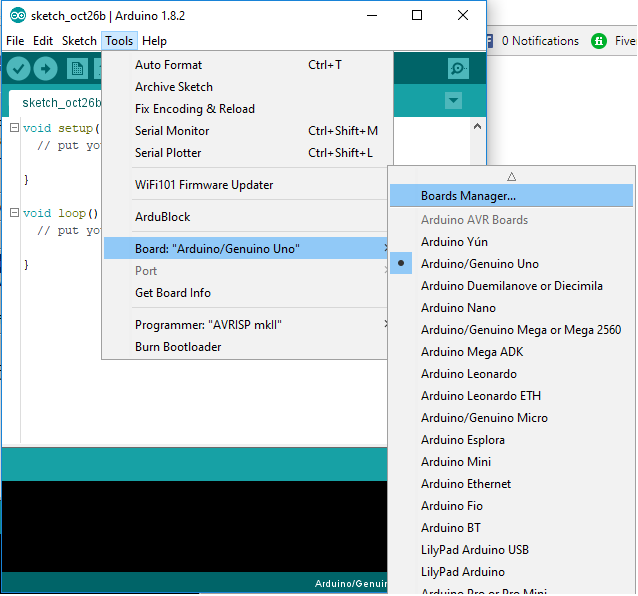
Task: Select the Arduino Fio board
Action: [511, 506]
